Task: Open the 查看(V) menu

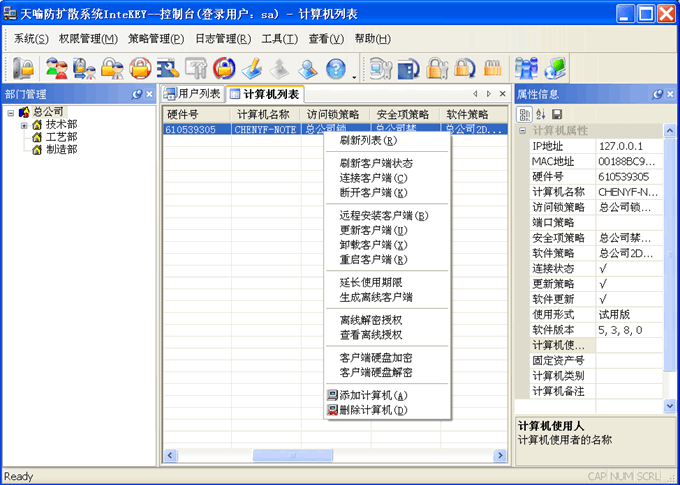Action: (326, 39)
